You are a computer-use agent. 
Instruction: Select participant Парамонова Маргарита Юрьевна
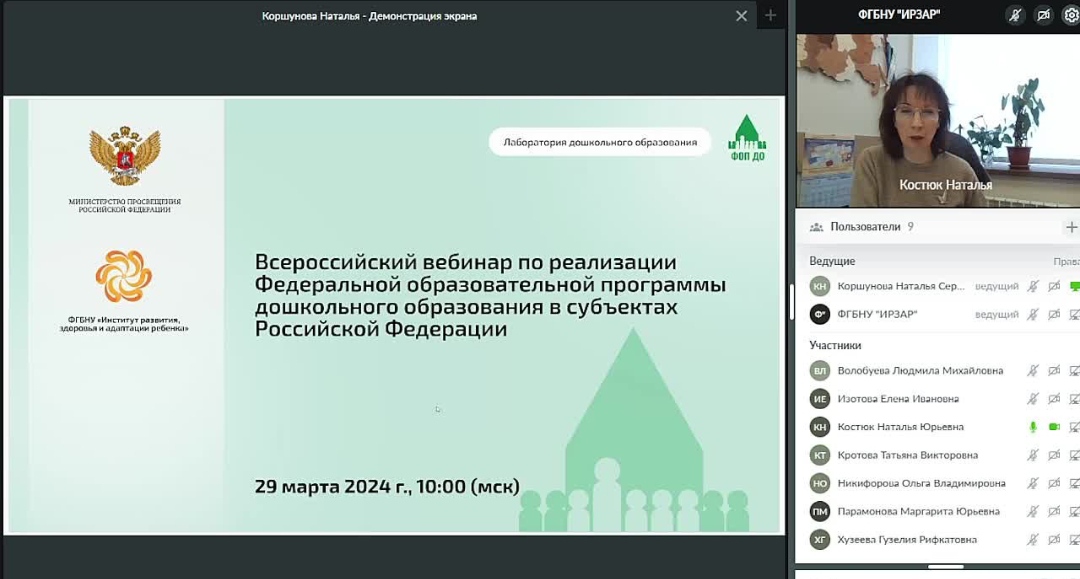click(918, 511)
